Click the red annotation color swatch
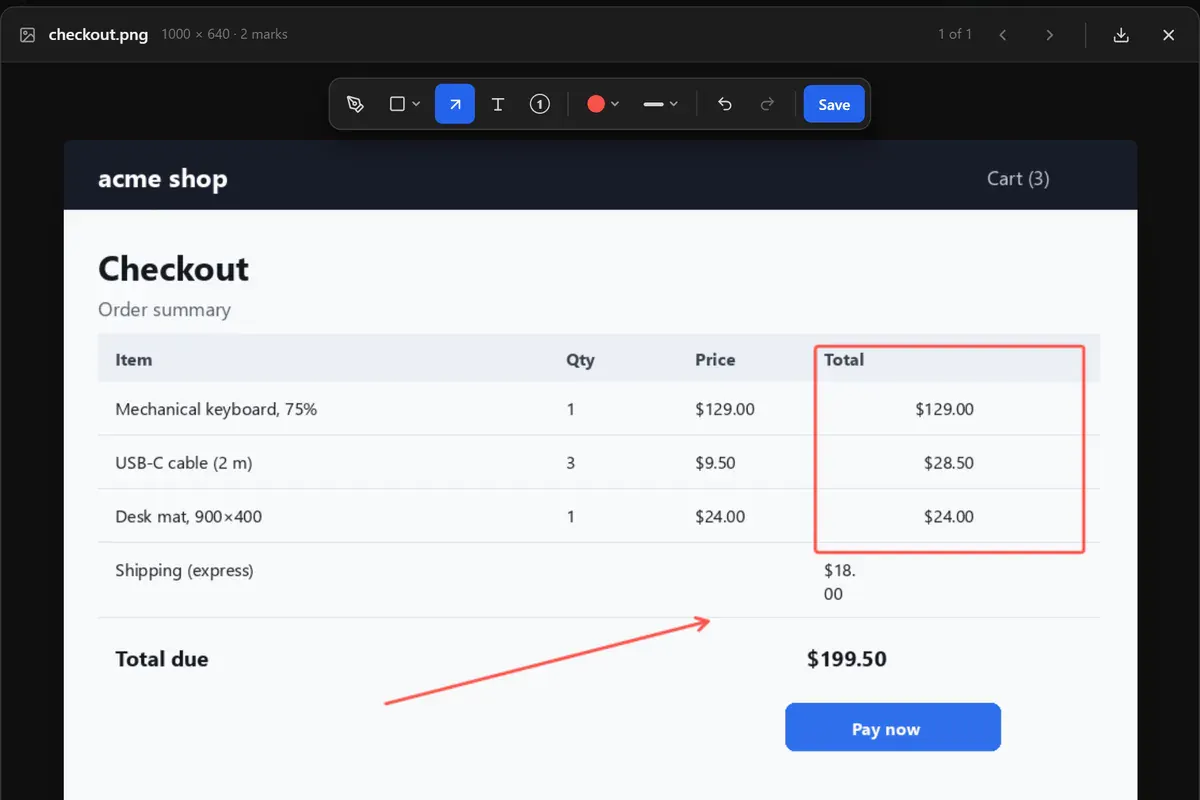The width and height of the screenshot is (1200, 800). point(596,104)
